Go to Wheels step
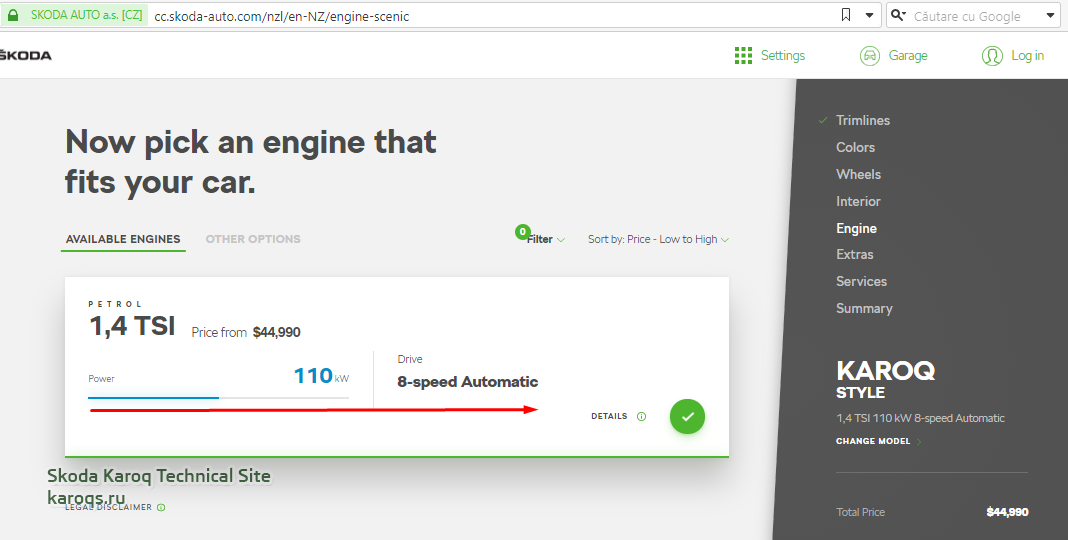 [858, 174]
